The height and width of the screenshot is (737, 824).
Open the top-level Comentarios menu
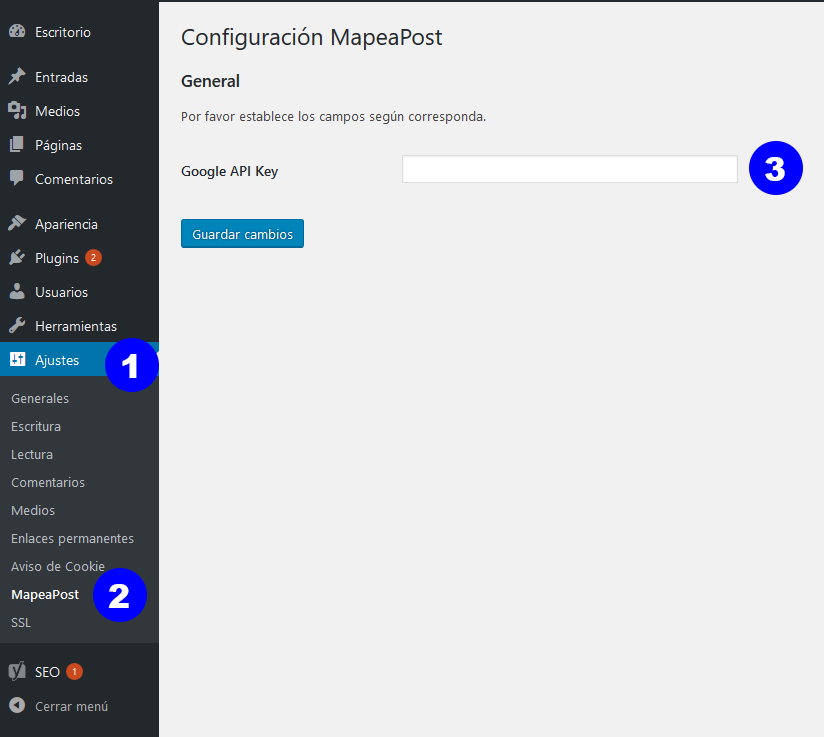pos(79,179)
